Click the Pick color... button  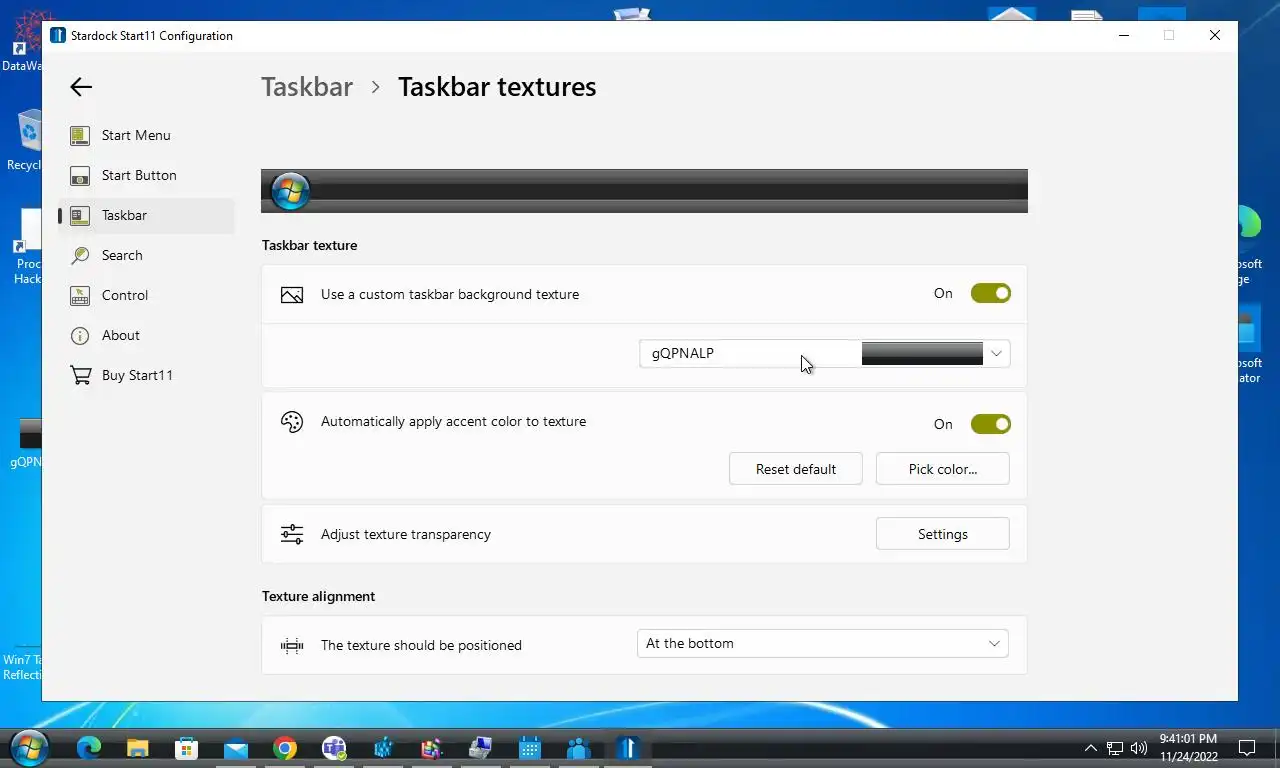point(943,469)
